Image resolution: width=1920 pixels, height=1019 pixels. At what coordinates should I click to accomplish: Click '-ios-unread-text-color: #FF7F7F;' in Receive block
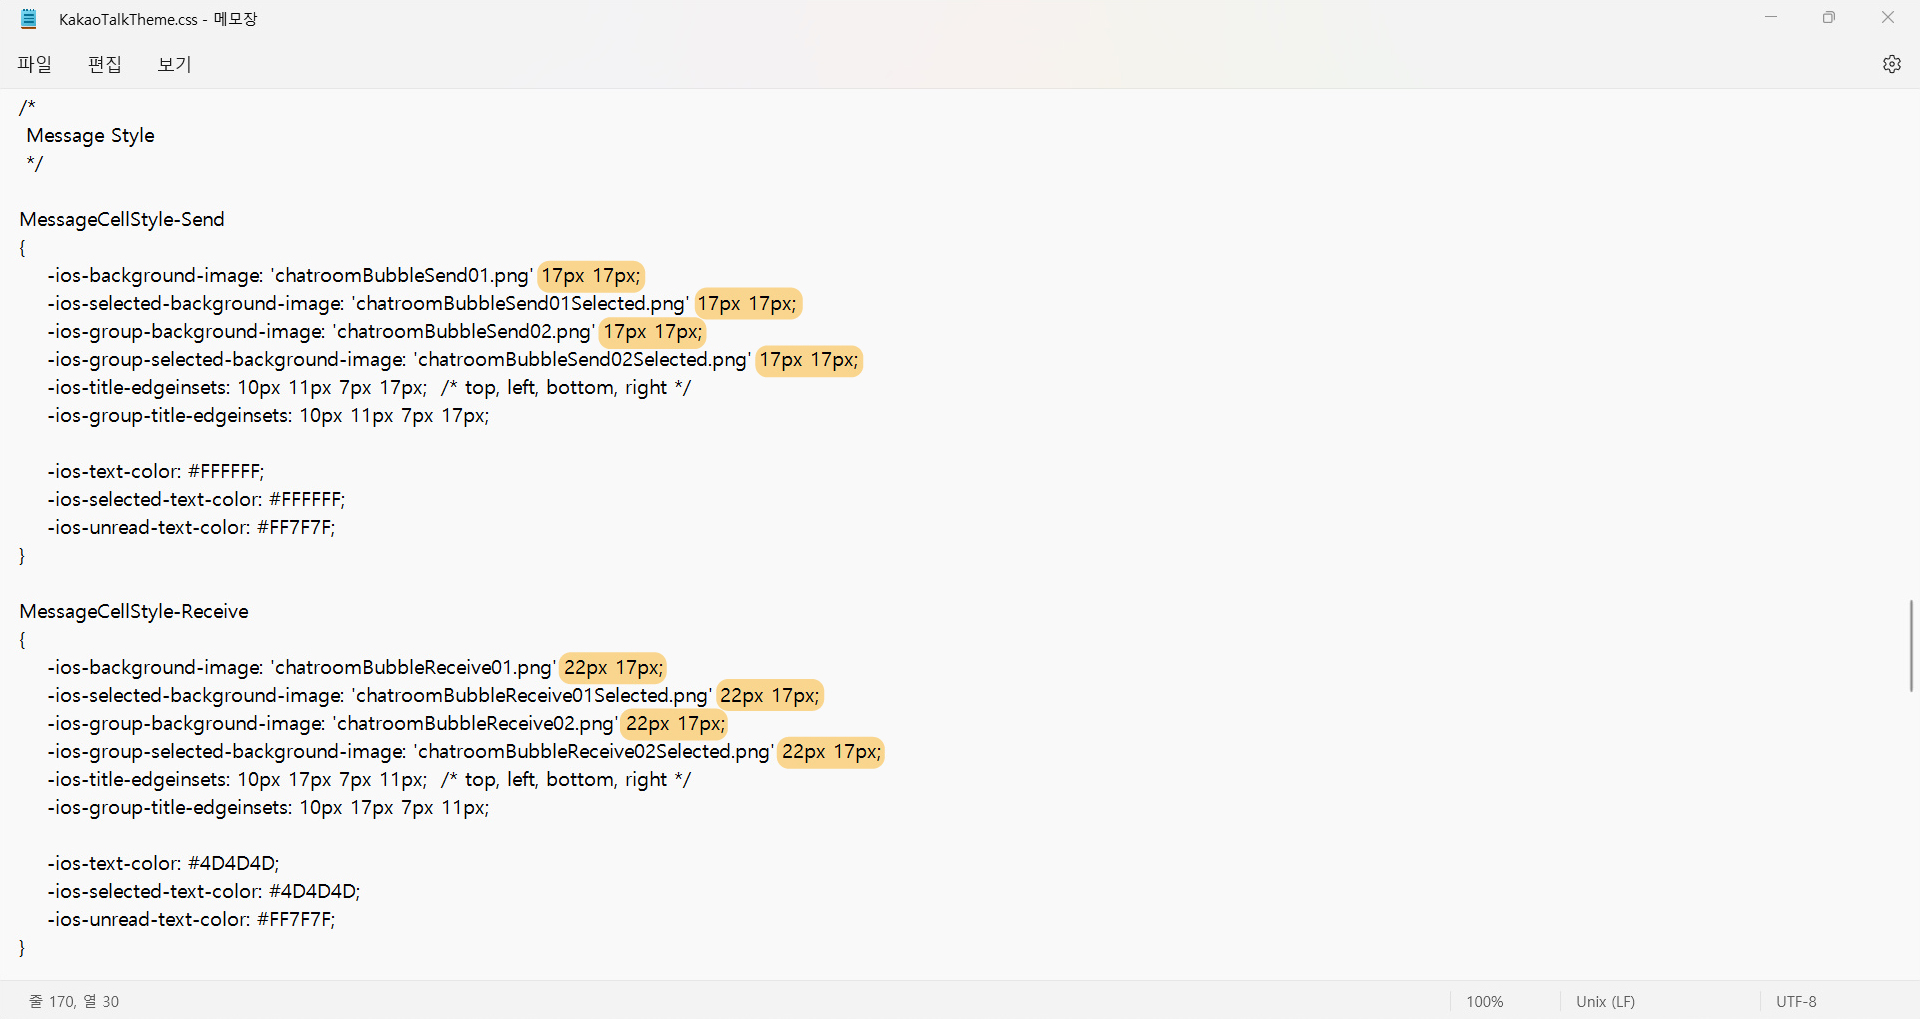click(191, 919)
